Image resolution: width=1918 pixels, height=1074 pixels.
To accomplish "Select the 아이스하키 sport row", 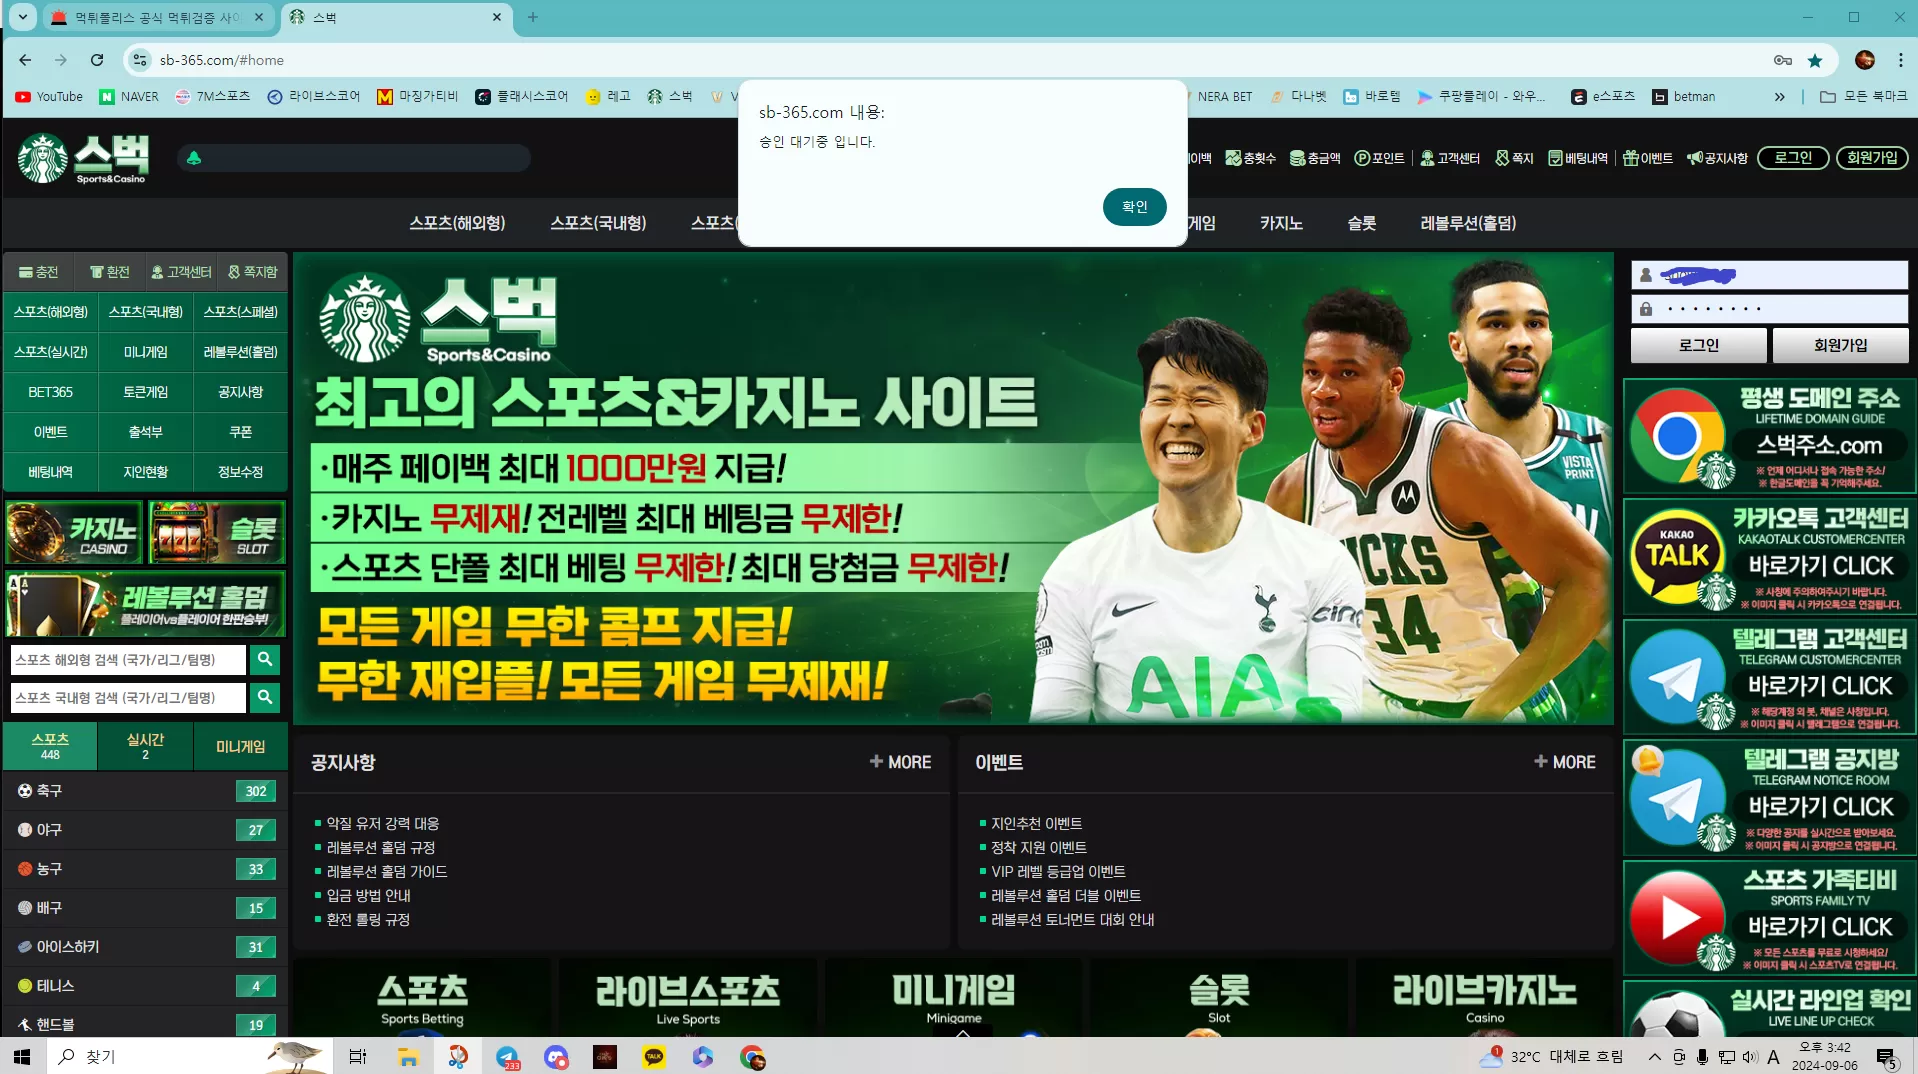I will 145,947.
